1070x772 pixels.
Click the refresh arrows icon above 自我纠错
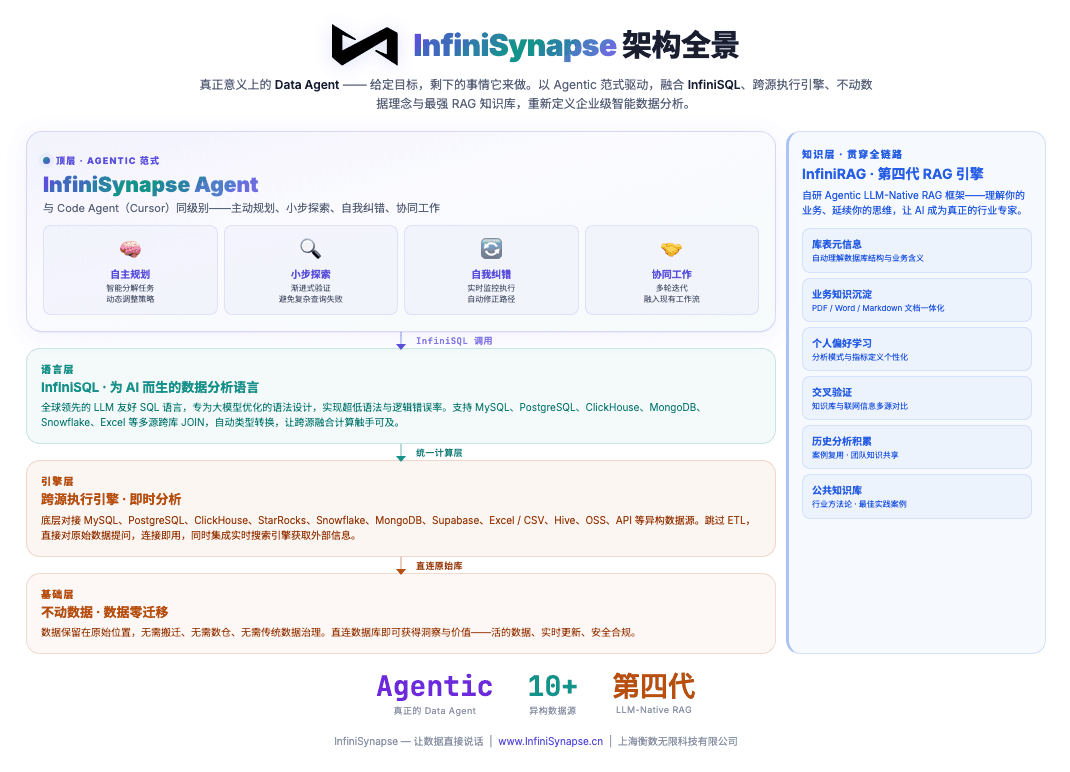click(491, 248)
